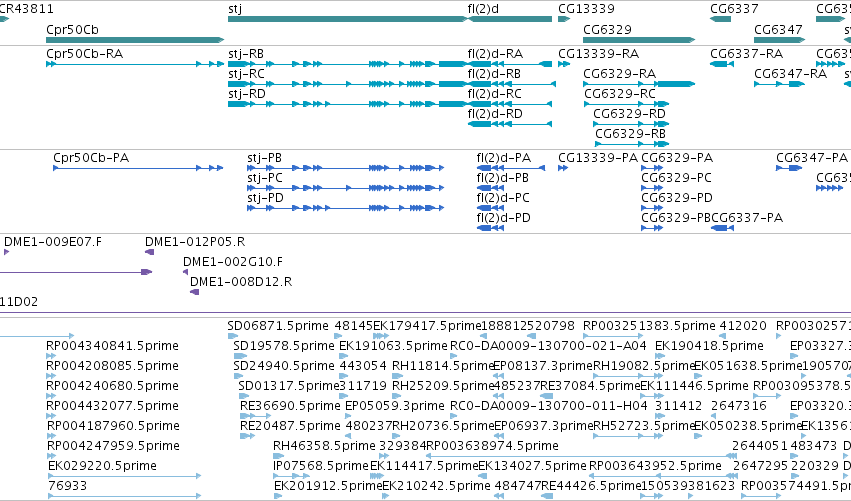This screenshot has height=501, width=851.
Task: Click the stj-PD protein label
Action: point(265,198)
